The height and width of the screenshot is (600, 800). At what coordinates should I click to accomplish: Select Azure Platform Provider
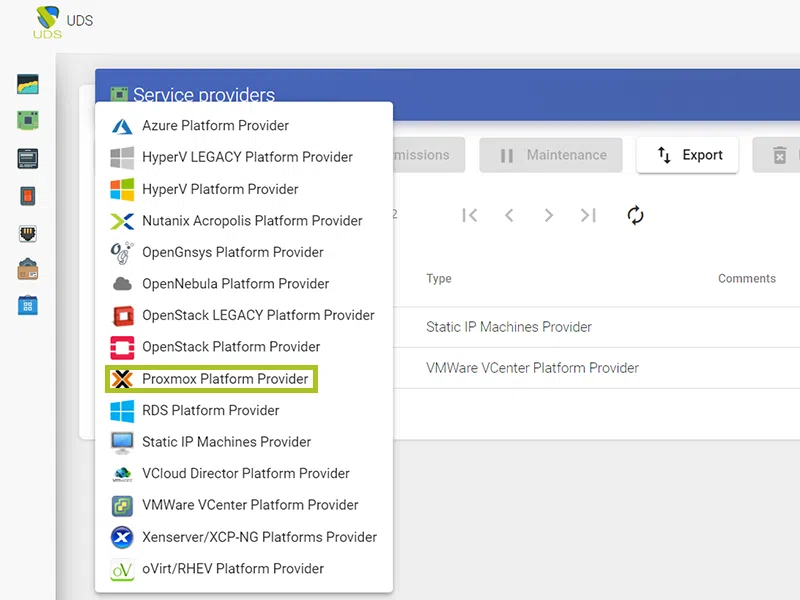click(244, 126)
